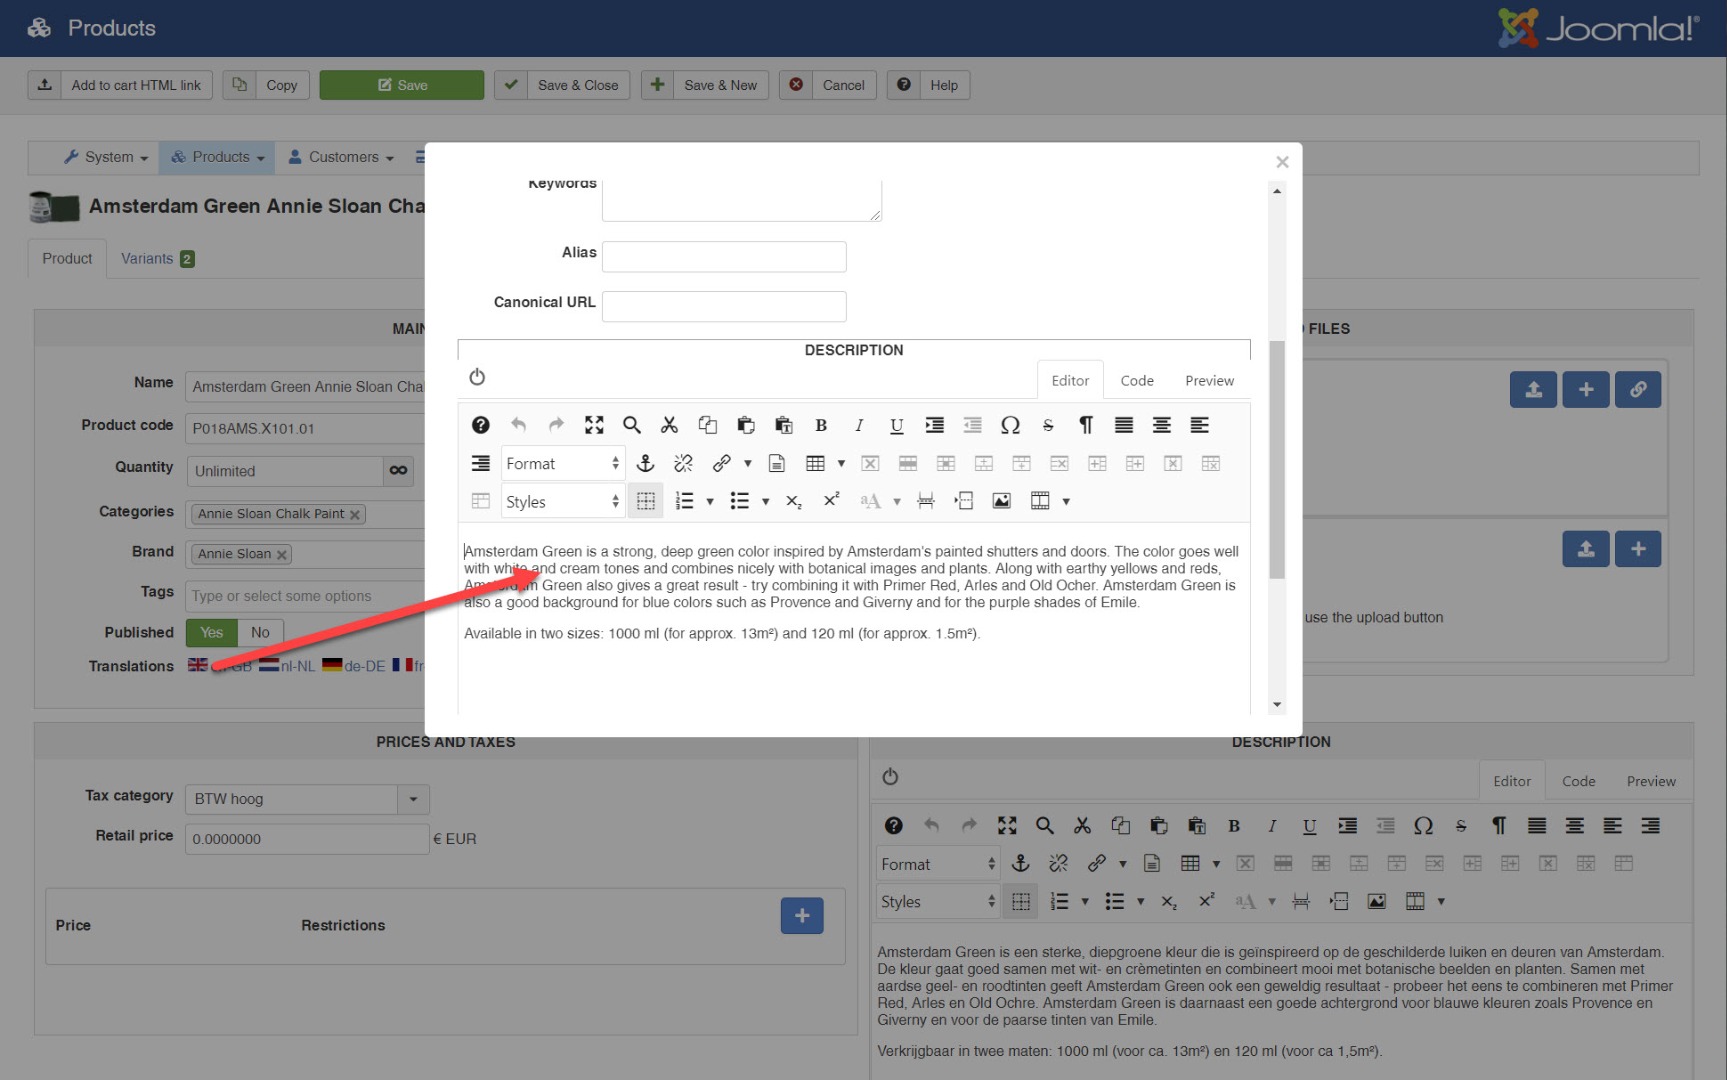The width and height of the screenshot is (1727, 1080).
Task: Toggle the dialog editor on/off with the power icon
Action: click(x=477, y=377)
